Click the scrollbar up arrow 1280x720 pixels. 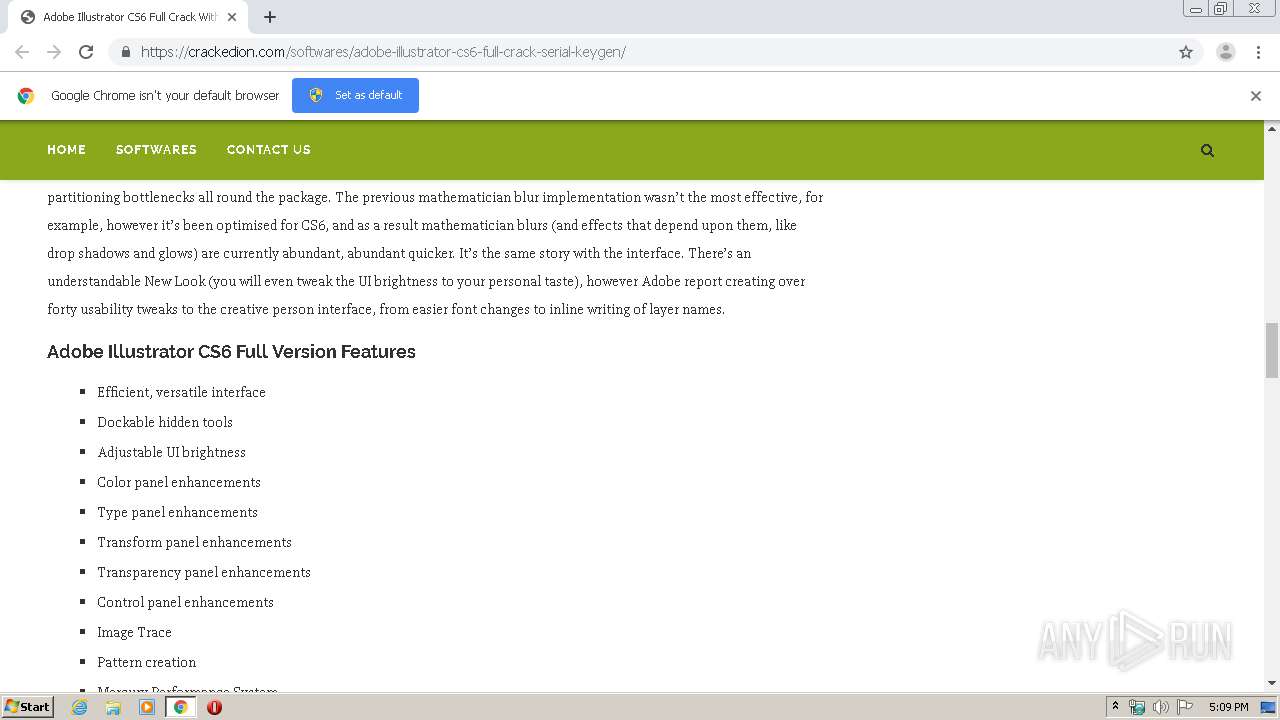[x=1272, y=128]
